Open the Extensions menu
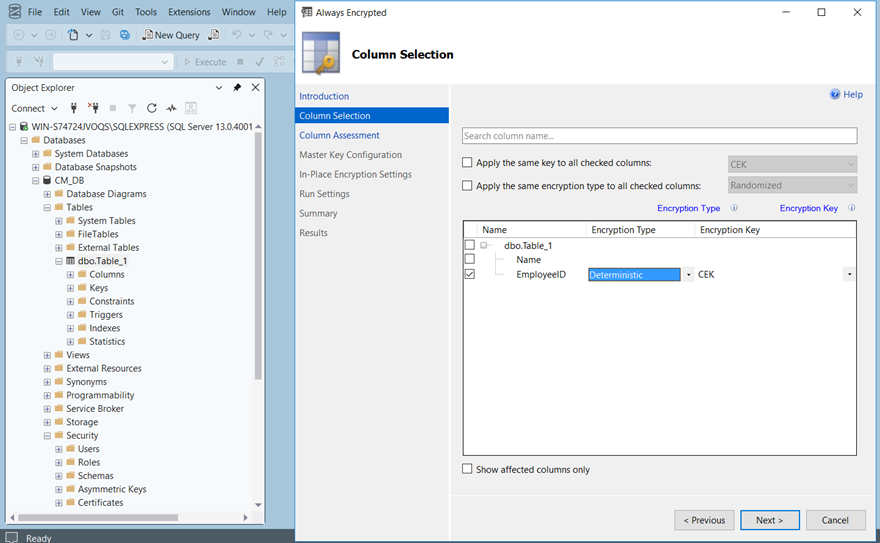 (189, 12)
